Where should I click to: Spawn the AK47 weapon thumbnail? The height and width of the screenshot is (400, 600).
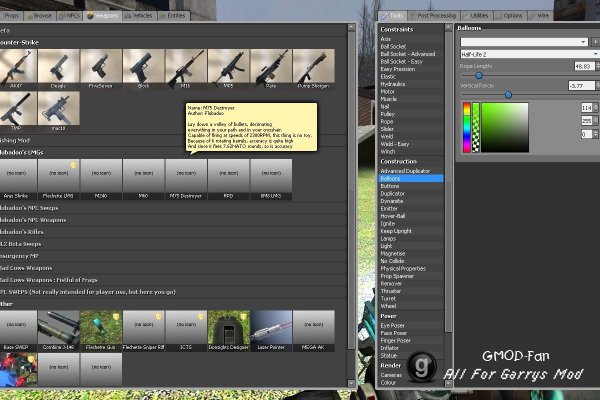(18, 69)
